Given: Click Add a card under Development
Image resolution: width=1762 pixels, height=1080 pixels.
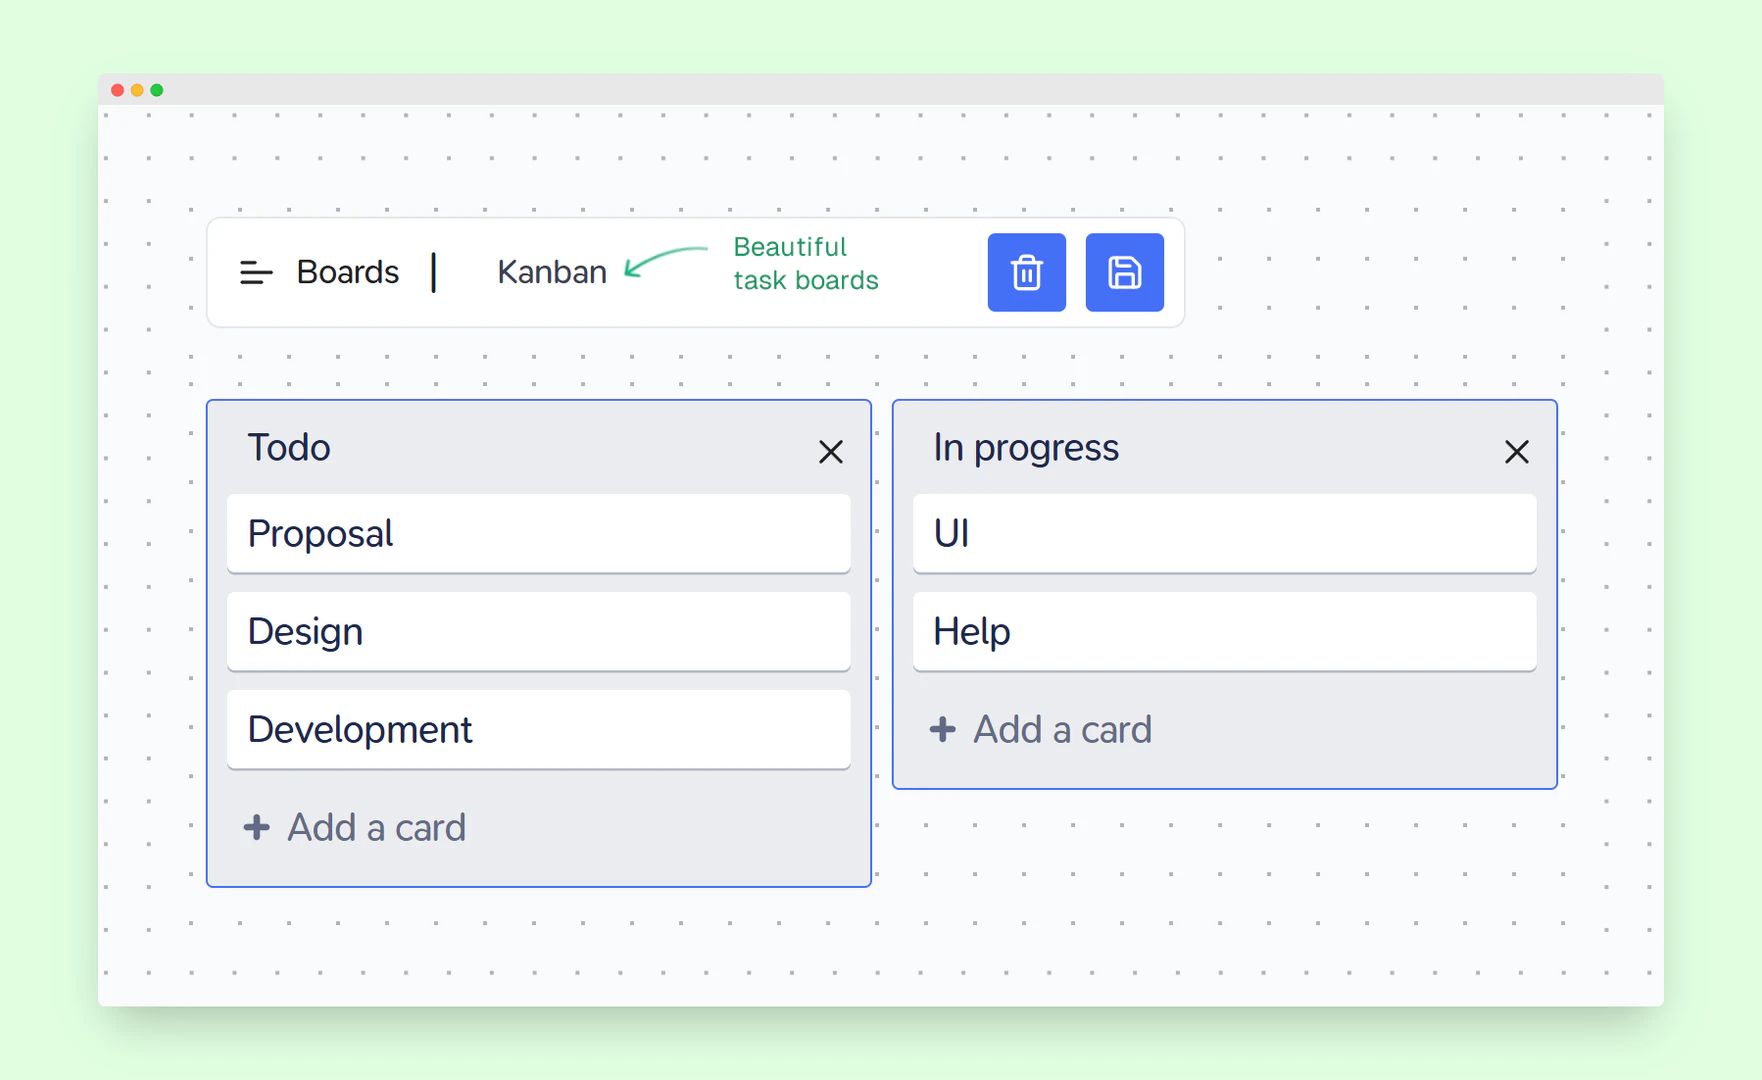Looking at the screenshot, I should (x=376, y=827).
